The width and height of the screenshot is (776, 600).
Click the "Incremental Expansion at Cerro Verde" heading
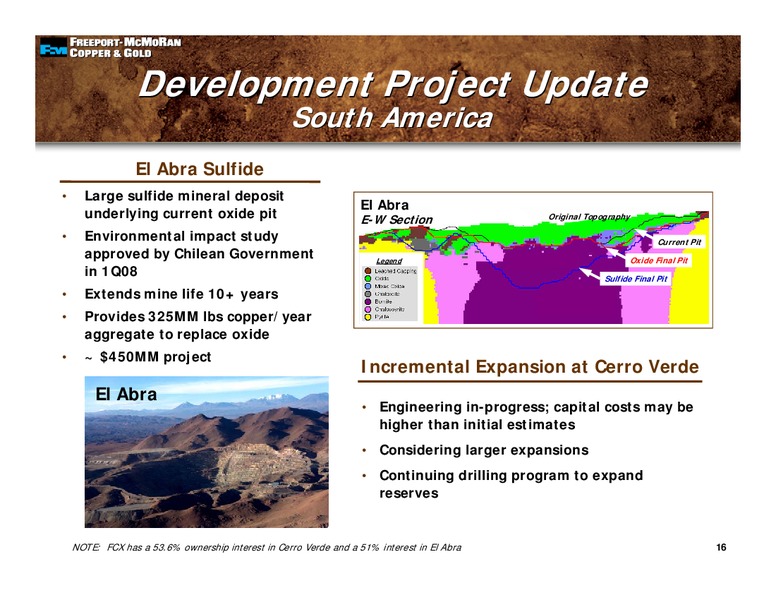530,367
